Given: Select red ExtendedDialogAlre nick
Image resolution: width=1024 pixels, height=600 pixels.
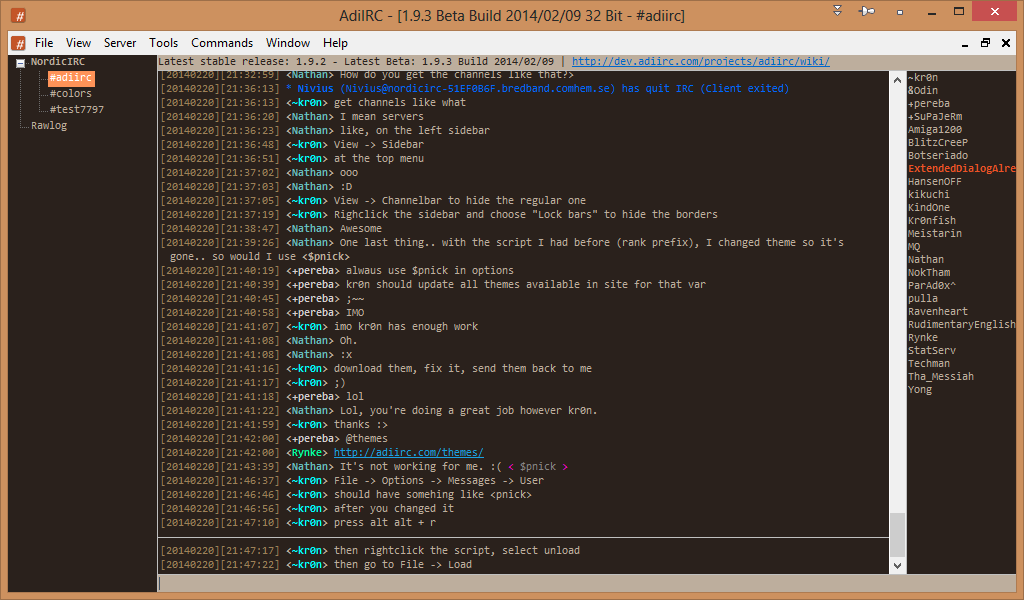Looking at the screenshot, I should pyautogui.click(x=961, y=168).
